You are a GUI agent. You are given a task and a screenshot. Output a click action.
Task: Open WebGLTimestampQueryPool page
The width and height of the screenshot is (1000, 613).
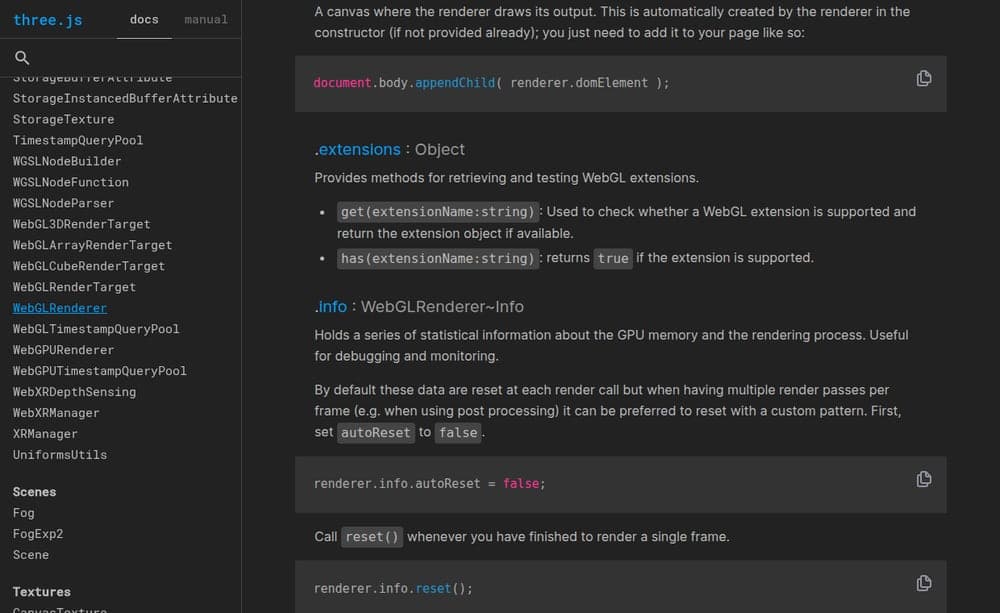tap(96, 329)
